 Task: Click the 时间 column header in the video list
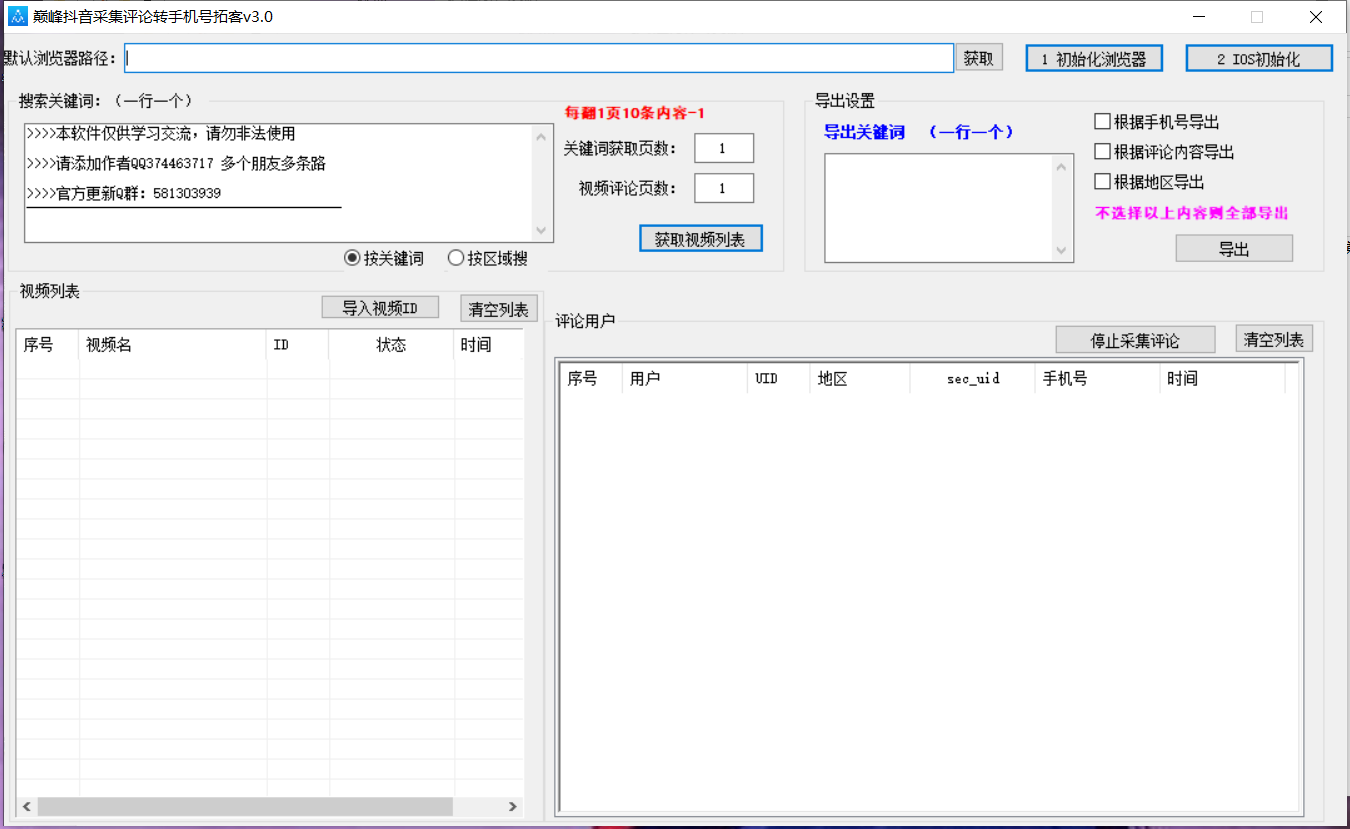click(x=489, y=345)
